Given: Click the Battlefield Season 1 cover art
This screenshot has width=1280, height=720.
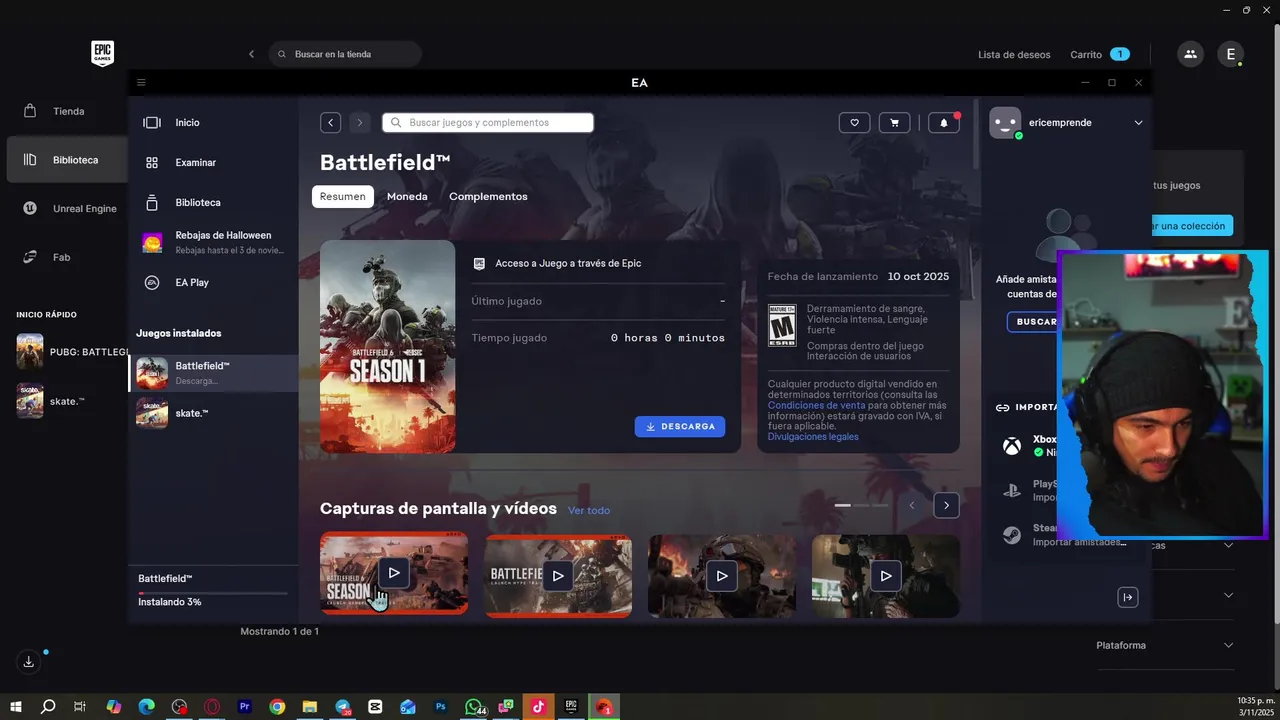Looking at the screenshot, I should pos(388,346).
